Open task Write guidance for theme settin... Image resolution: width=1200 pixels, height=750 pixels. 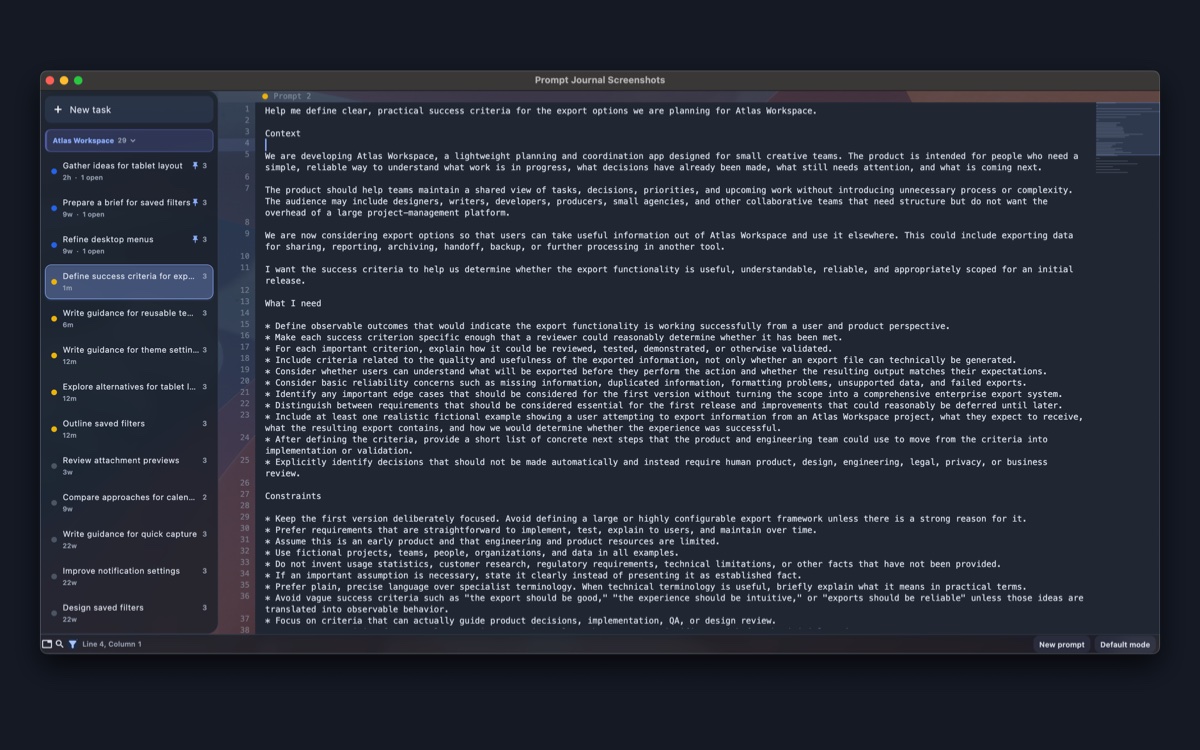129,355
